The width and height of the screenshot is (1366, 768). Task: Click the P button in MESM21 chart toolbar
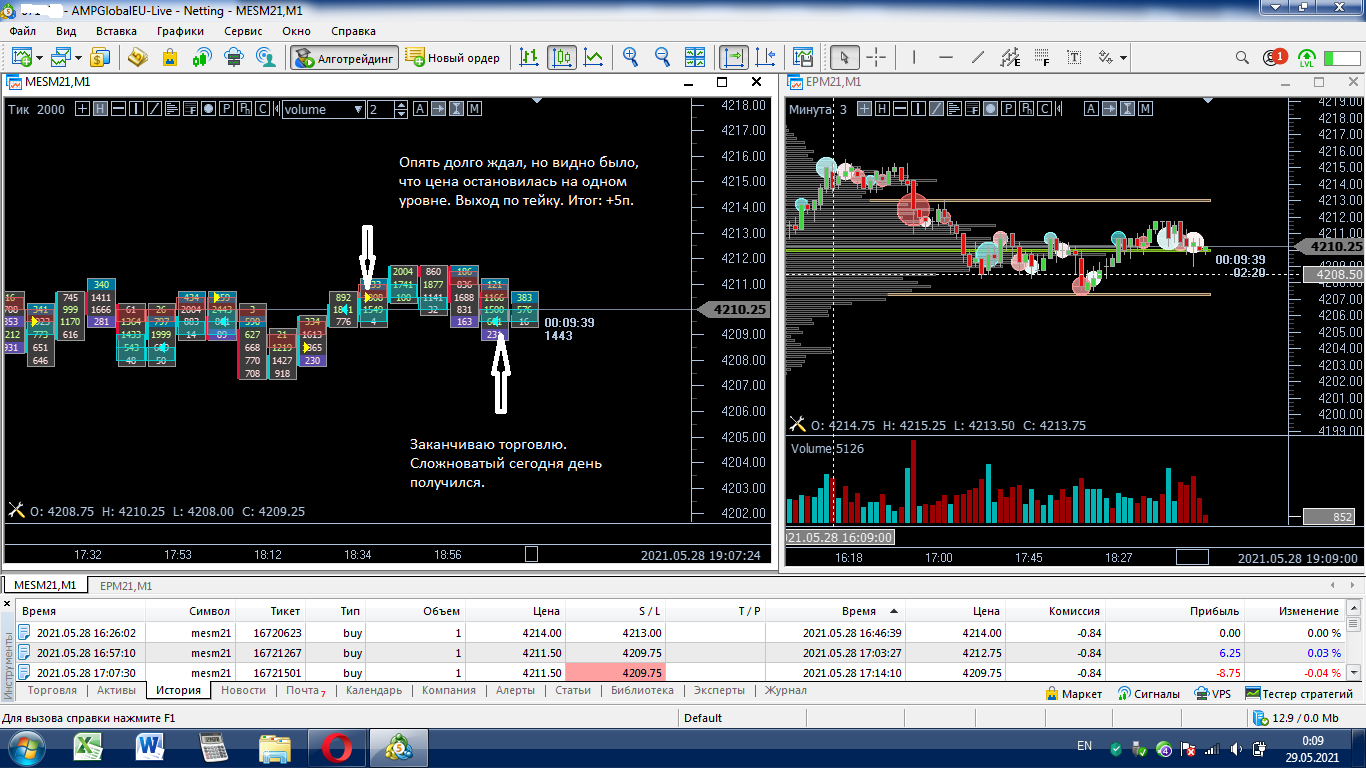click(x=226, y=109)
